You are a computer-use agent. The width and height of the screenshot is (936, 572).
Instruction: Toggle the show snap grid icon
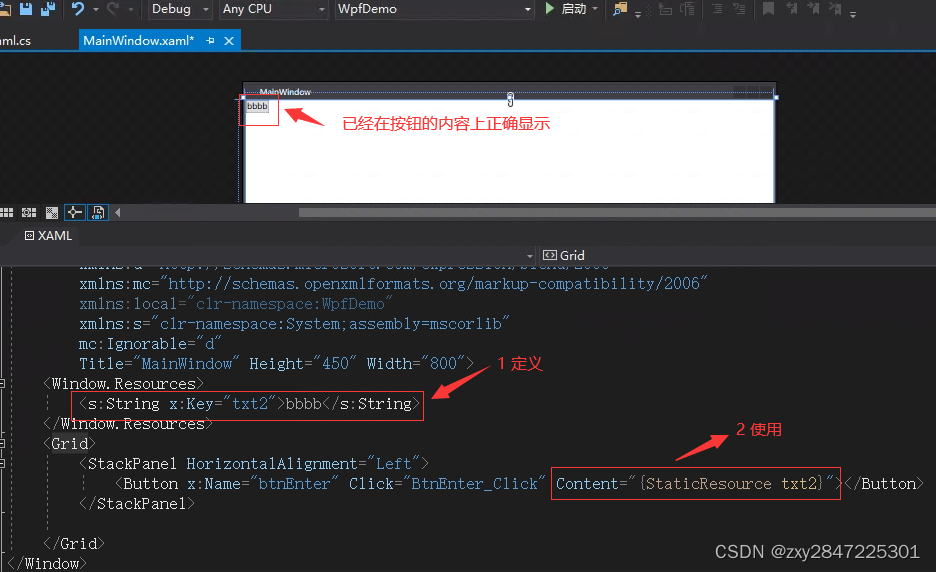pyautogui.click(x=7, y=213)
